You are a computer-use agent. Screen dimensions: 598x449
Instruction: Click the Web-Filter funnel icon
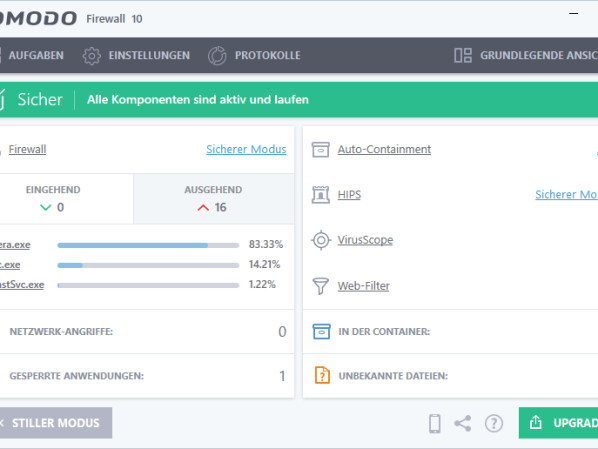pos(320,286)
